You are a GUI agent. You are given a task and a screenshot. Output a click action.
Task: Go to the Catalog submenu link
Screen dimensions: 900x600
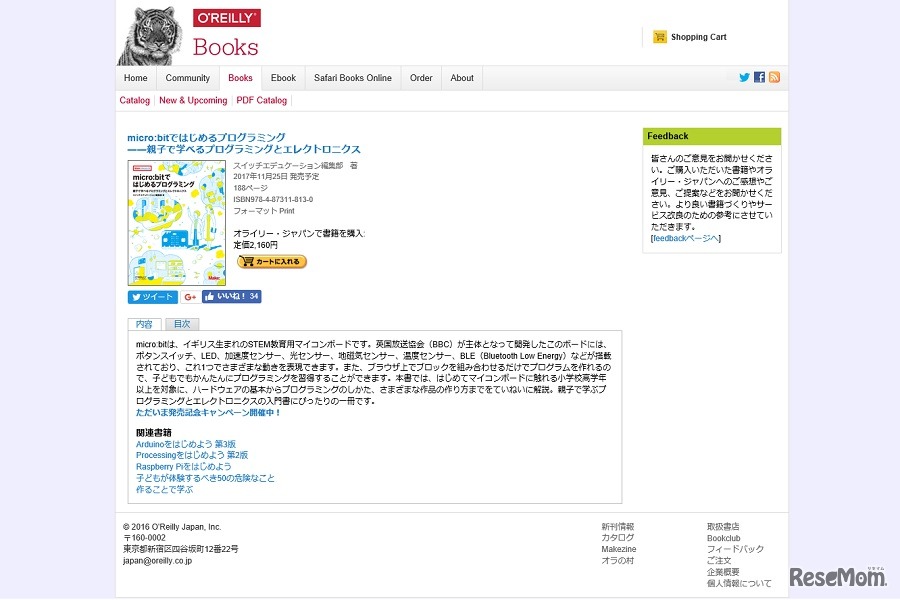pos(134,100)
